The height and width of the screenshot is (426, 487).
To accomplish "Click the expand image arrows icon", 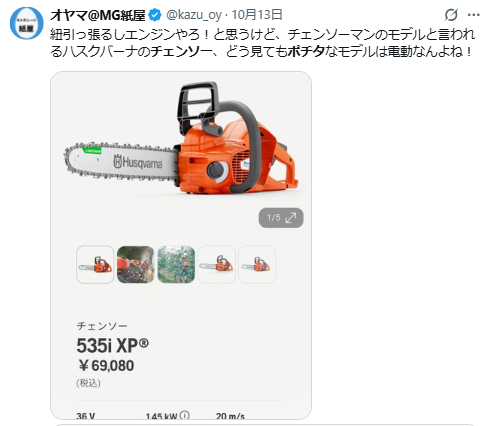I will pyautogui.click(x=291, y=218).
